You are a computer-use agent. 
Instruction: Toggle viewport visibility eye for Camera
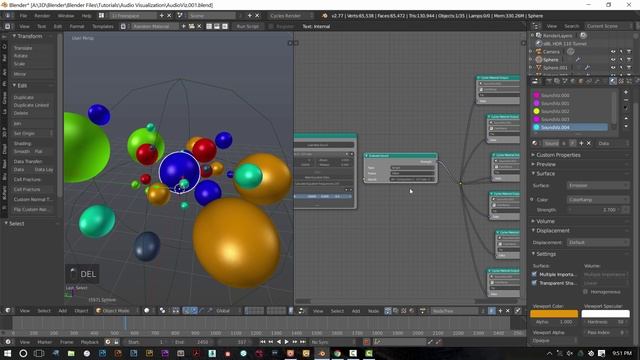coord(613,52)
